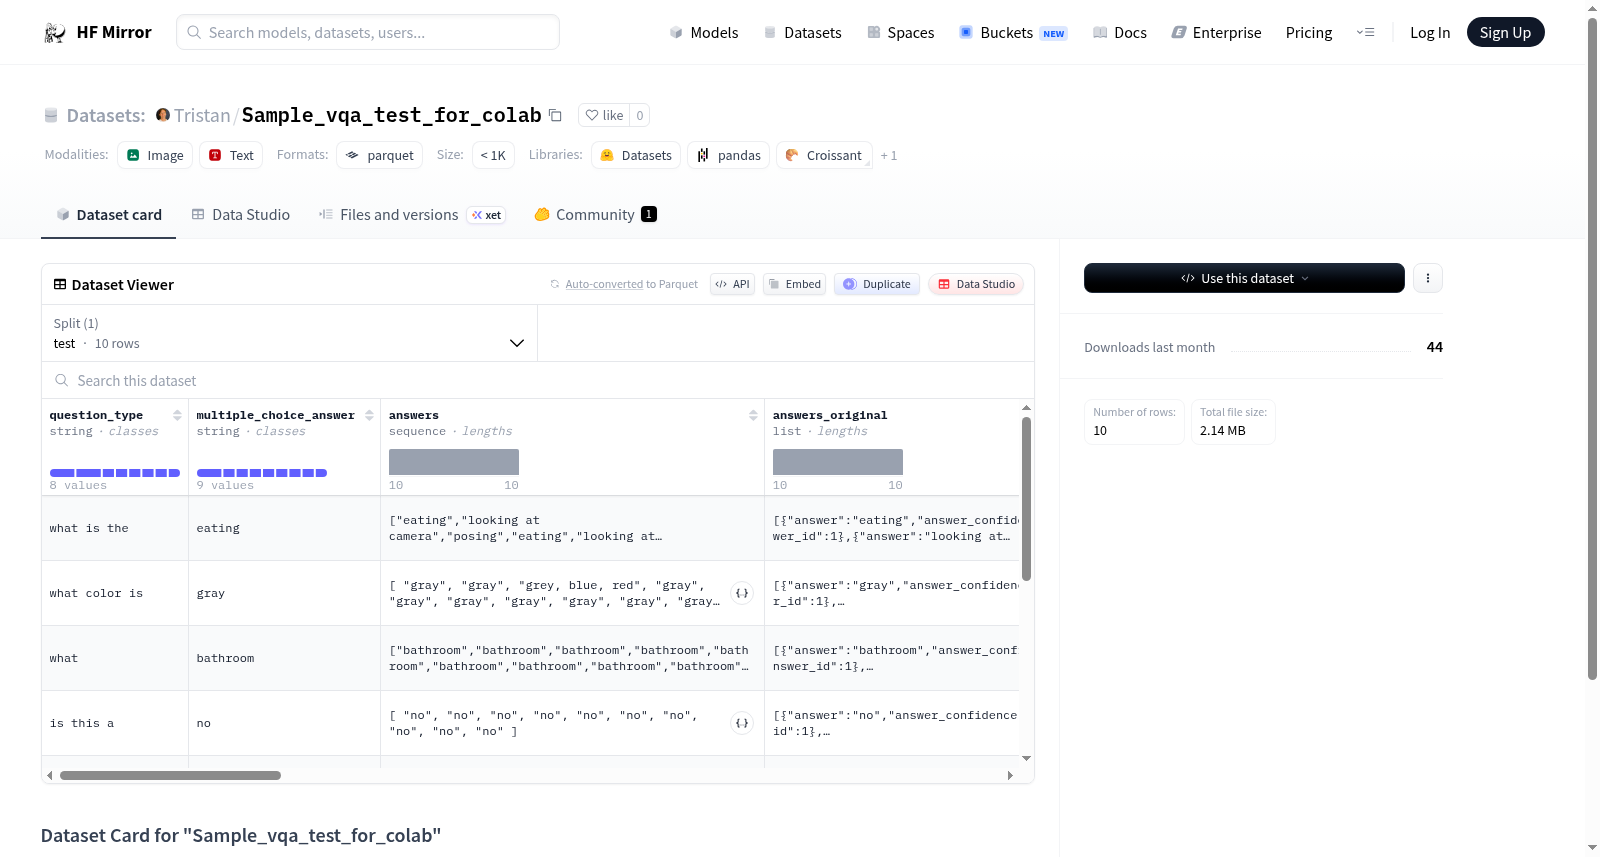Select the Image modality tag
1600x857 pixels.
[155, 155]
